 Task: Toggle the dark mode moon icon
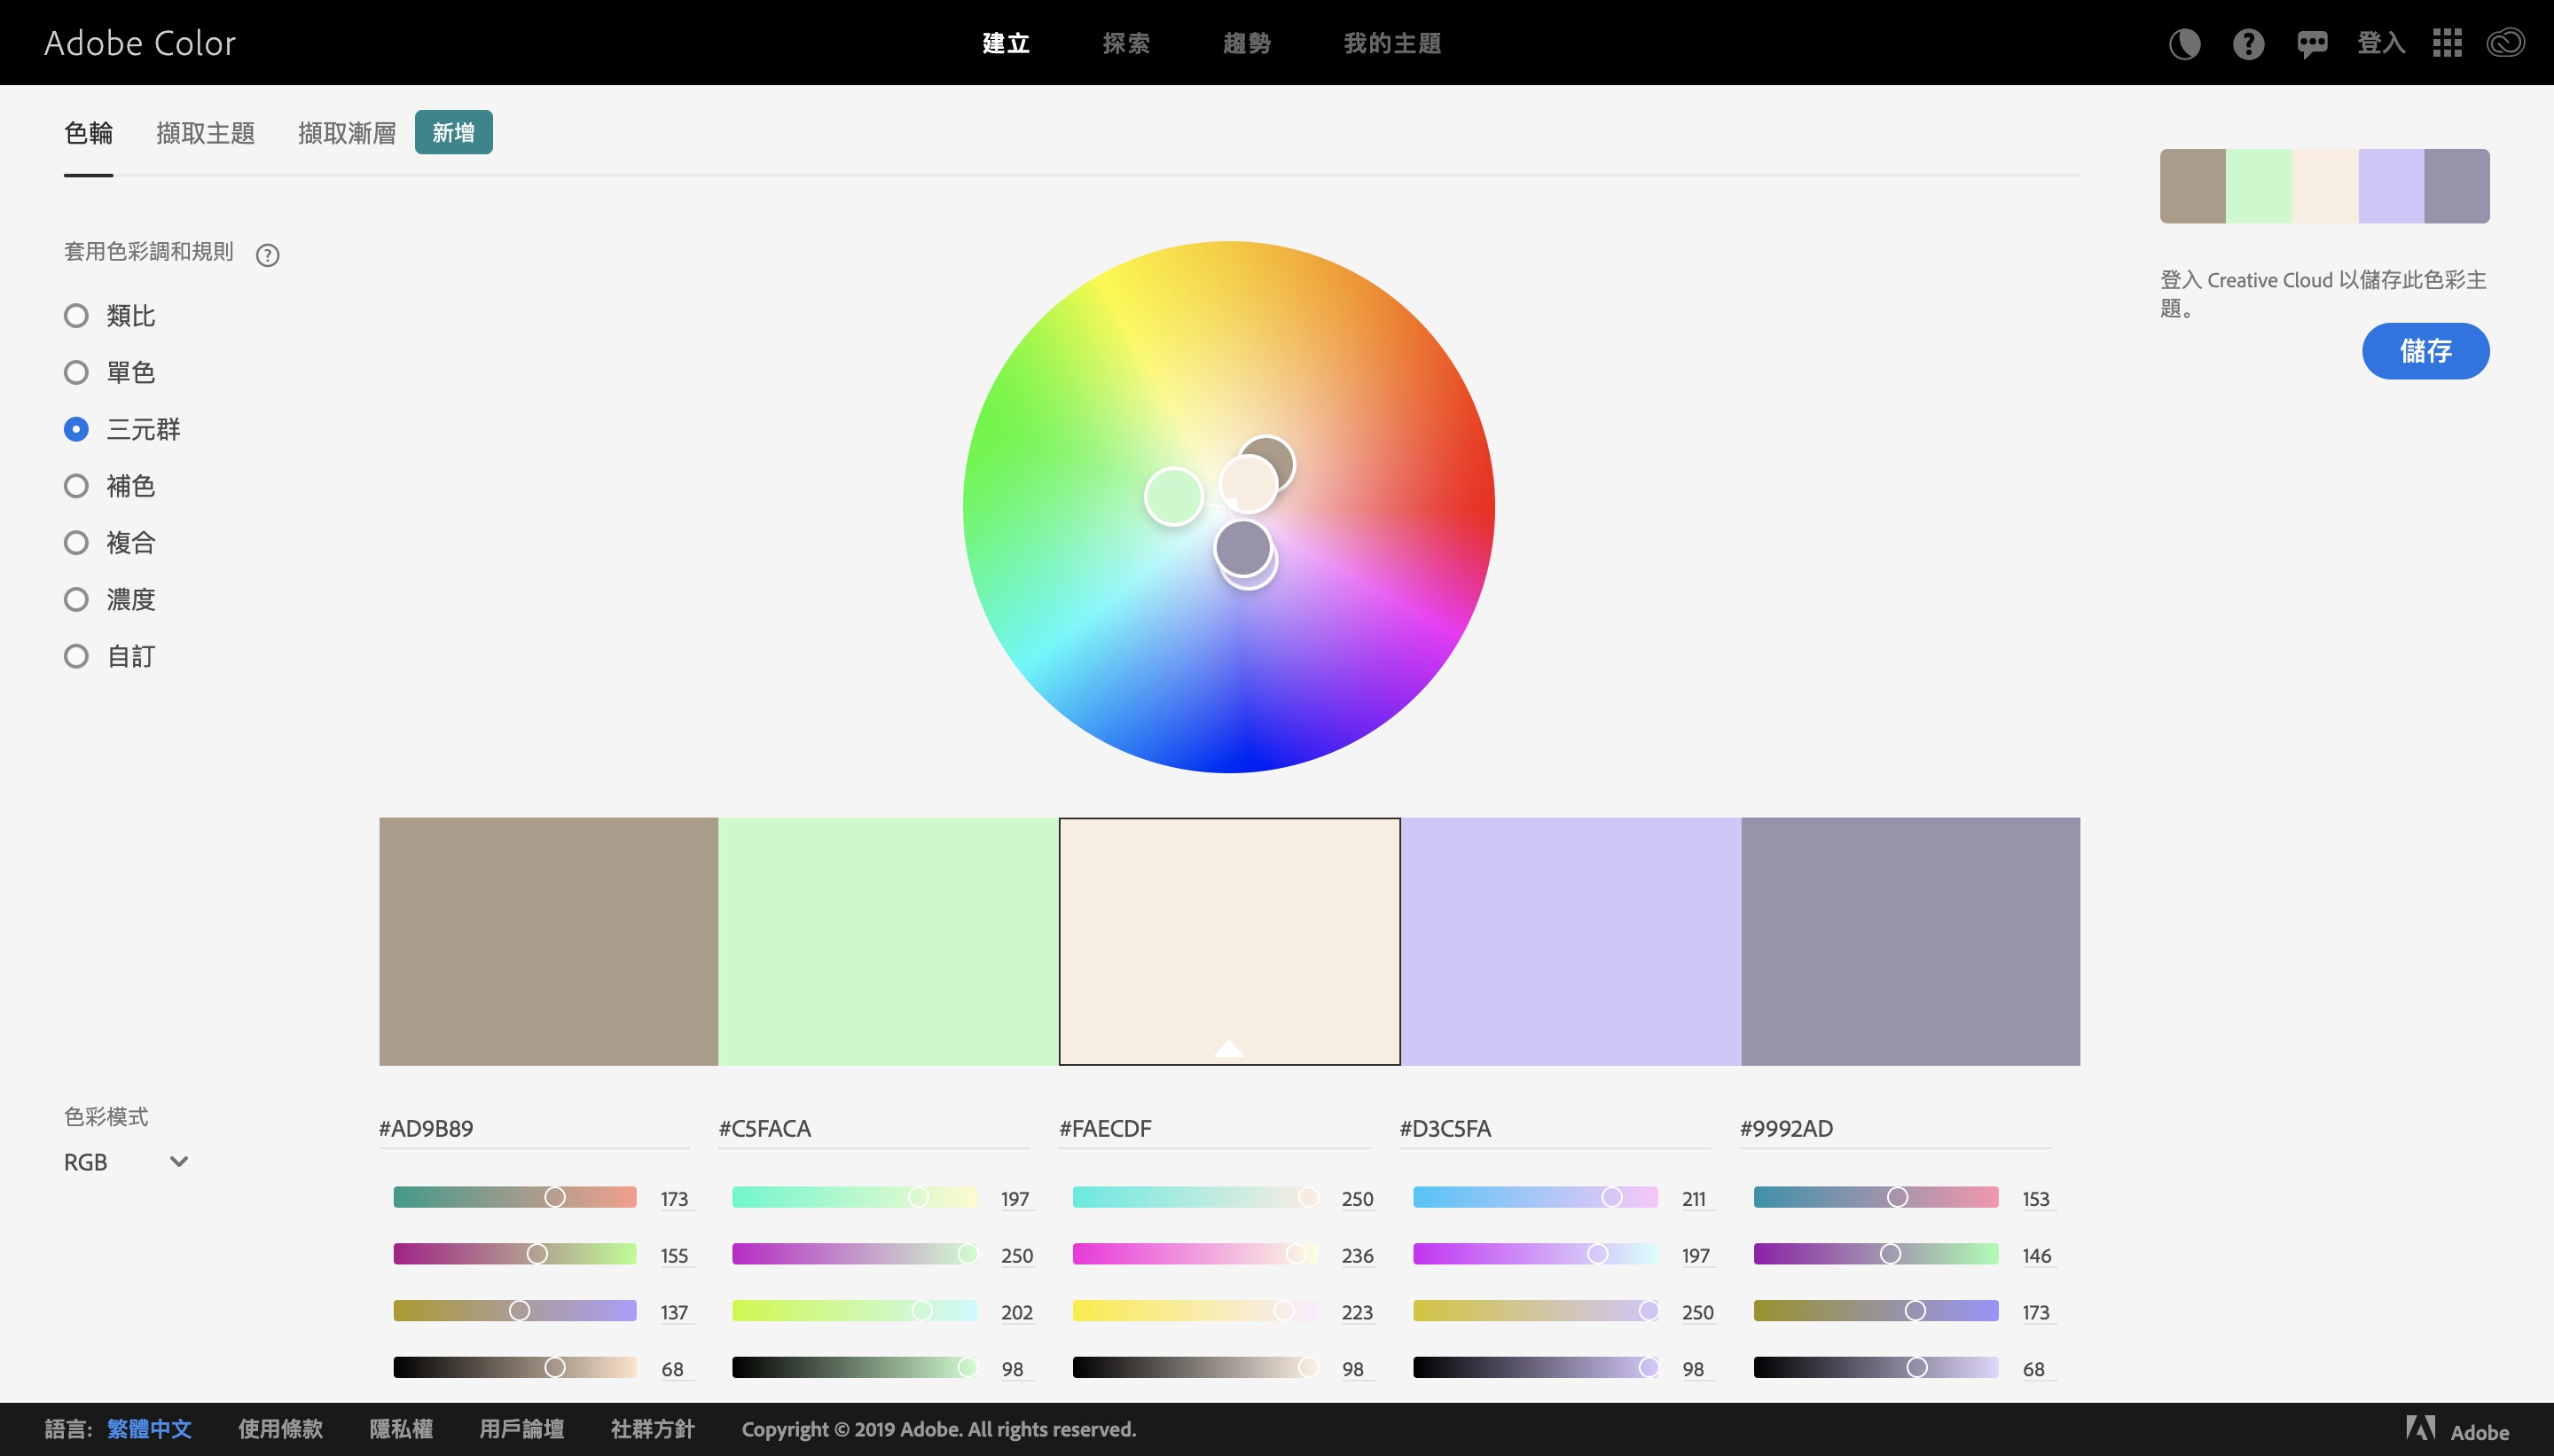pyautogui.click(x=2184, y=43)
